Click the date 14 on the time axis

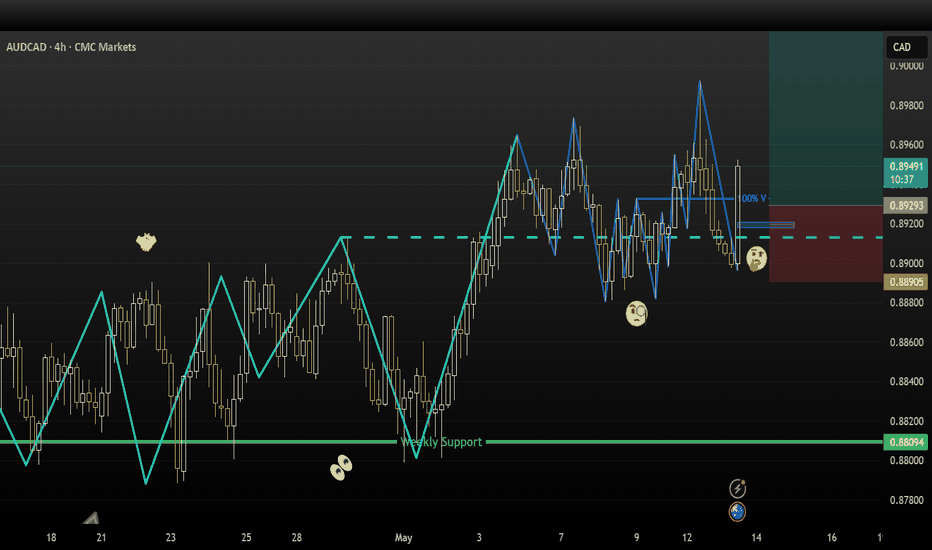click(x=756, y=538)
